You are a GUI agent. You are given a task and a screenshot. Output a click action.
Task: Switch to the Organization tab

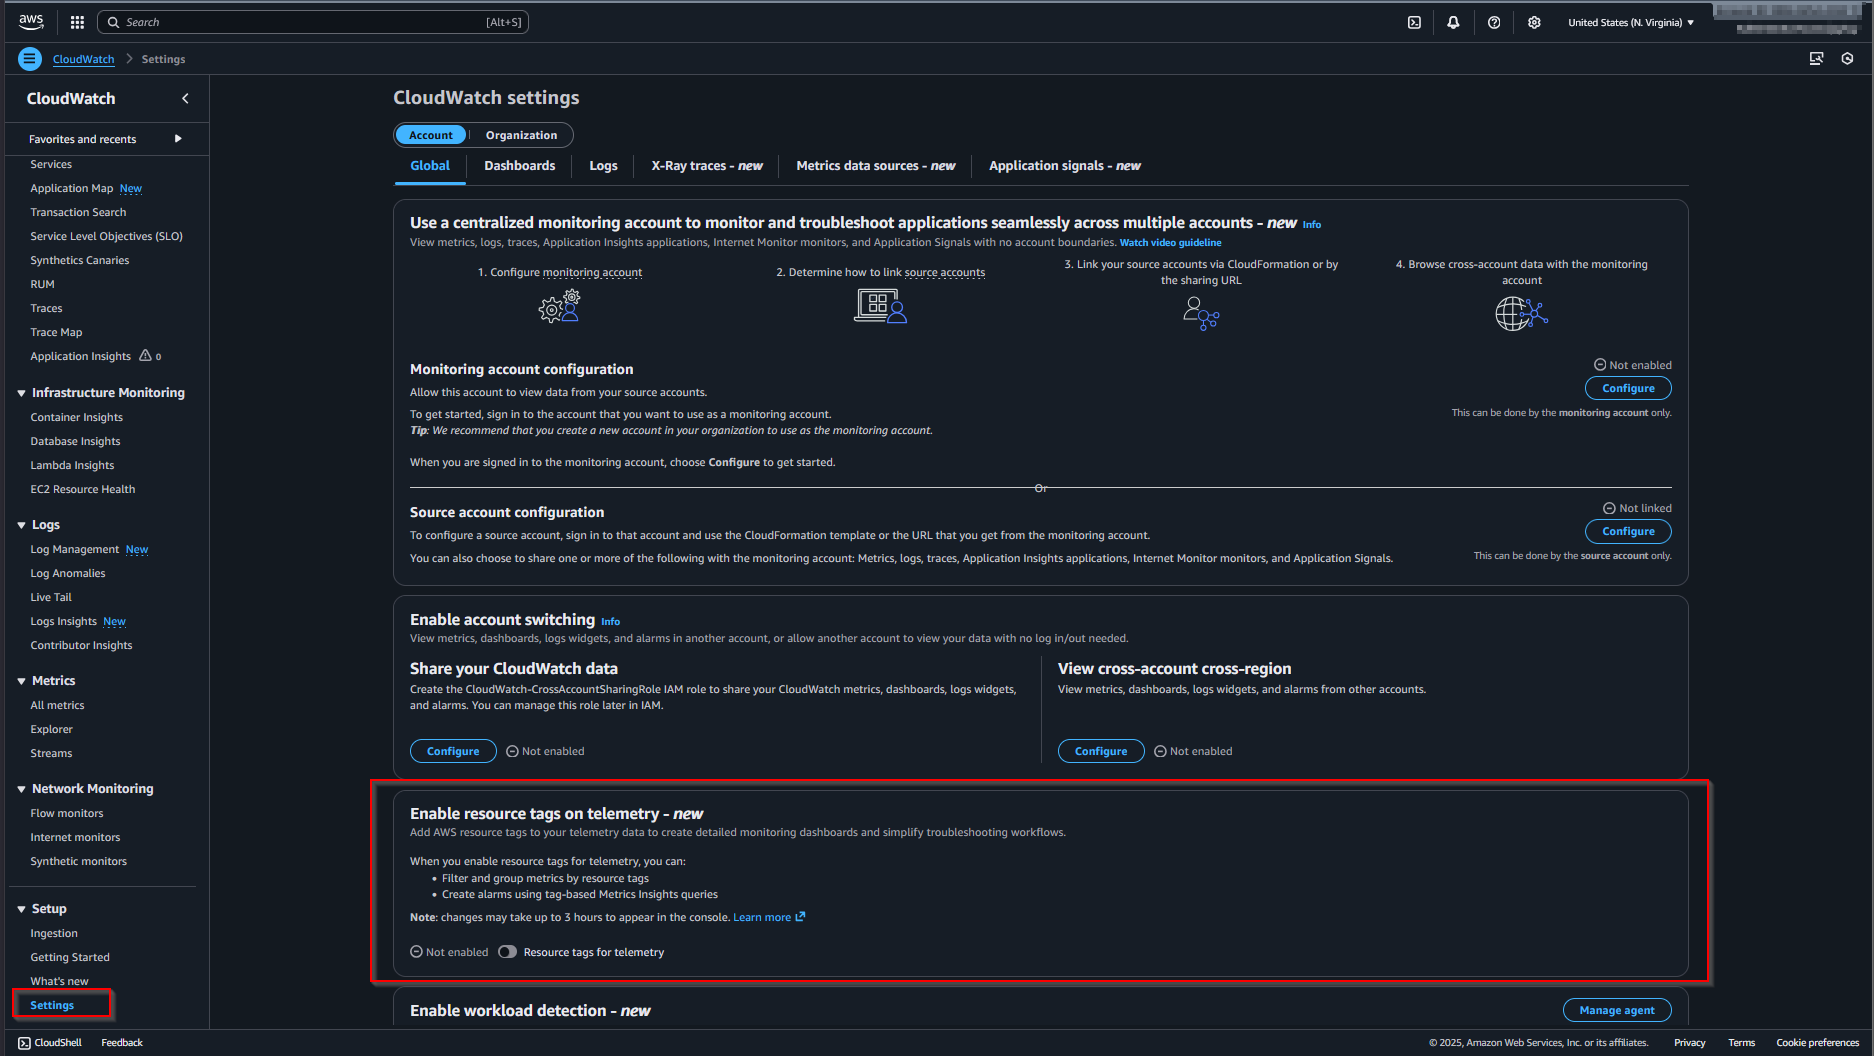[521, 134]
